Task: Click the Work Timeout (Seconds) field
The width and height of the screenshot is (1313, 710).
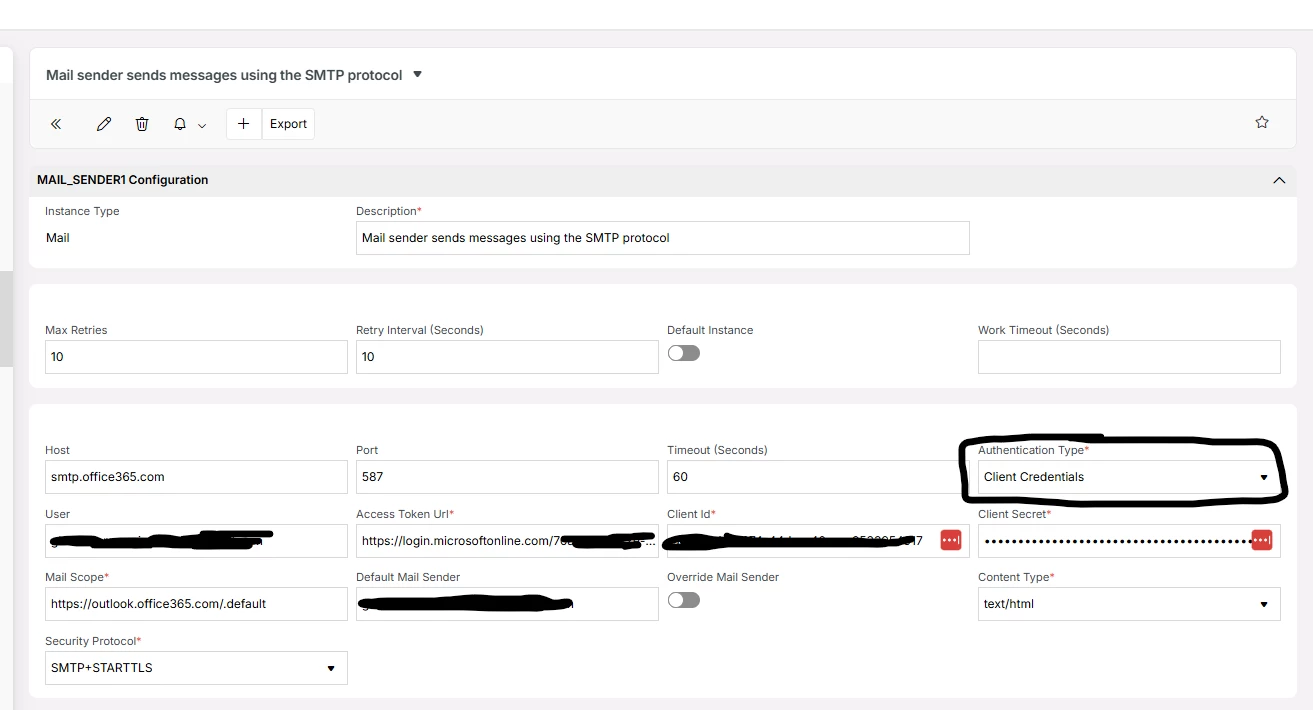Action: 1129,357
